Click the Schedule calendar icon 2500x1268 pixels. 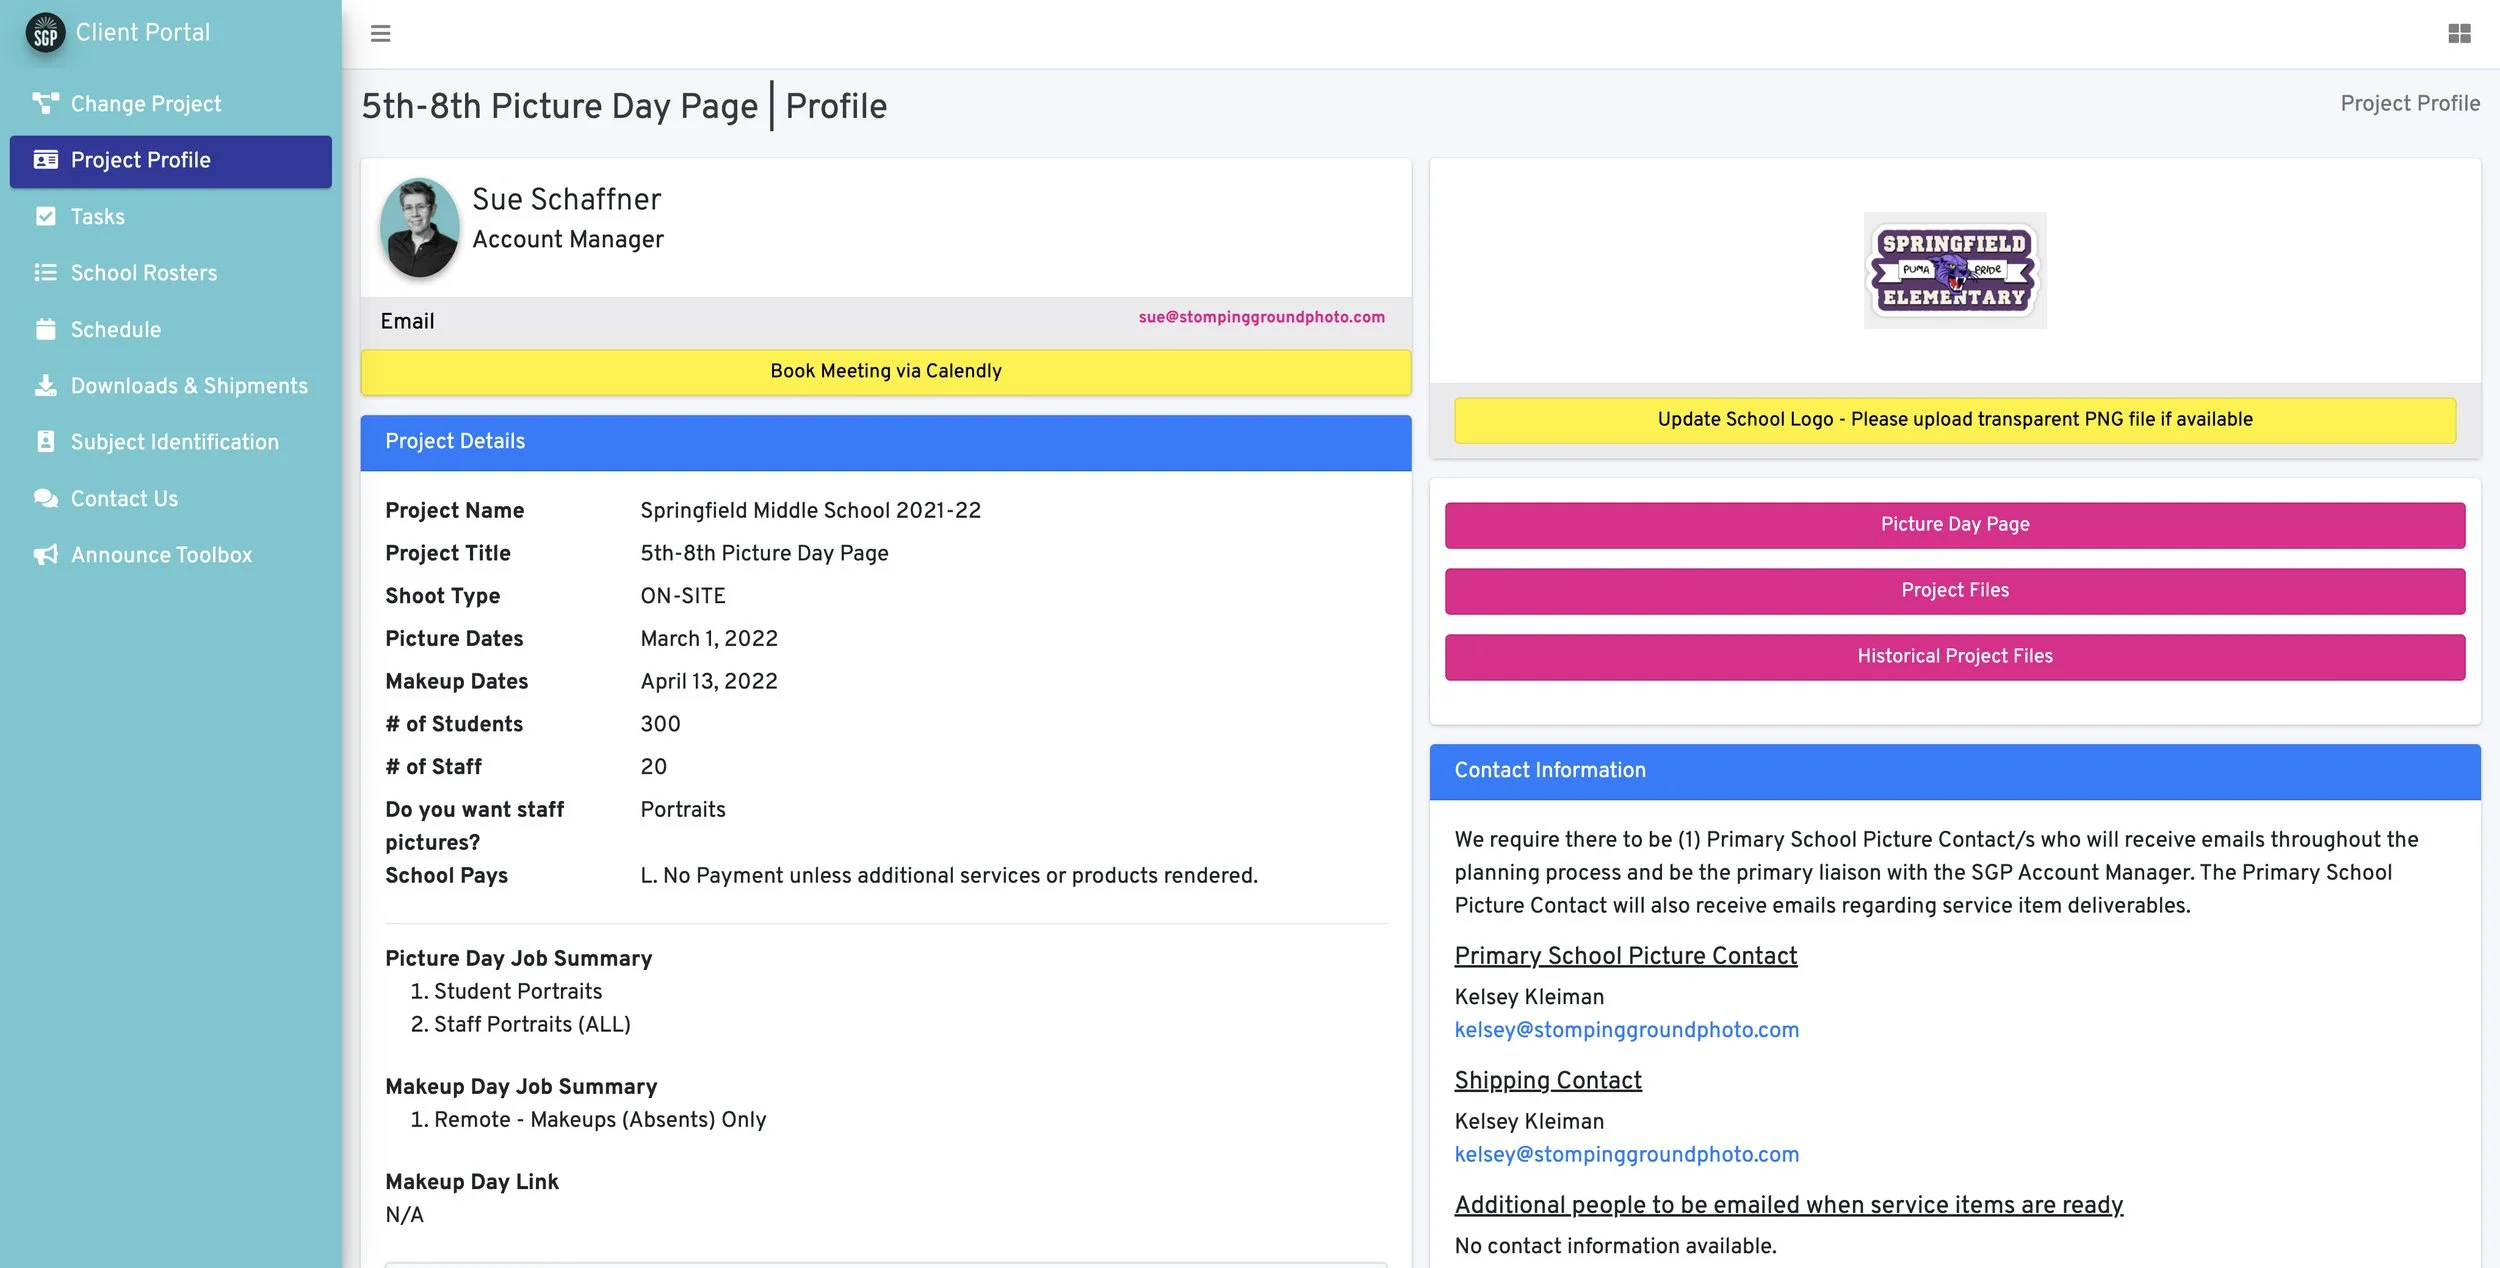(x=45, y=329)
